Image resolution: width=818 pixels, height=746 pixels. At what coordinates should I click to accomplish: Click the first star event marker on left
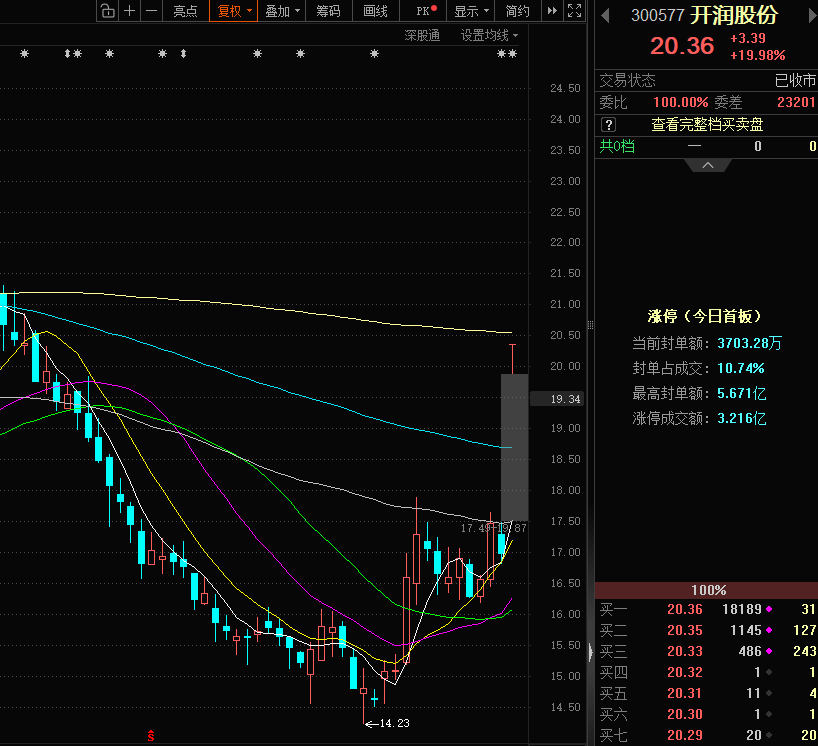click(25, 53)
